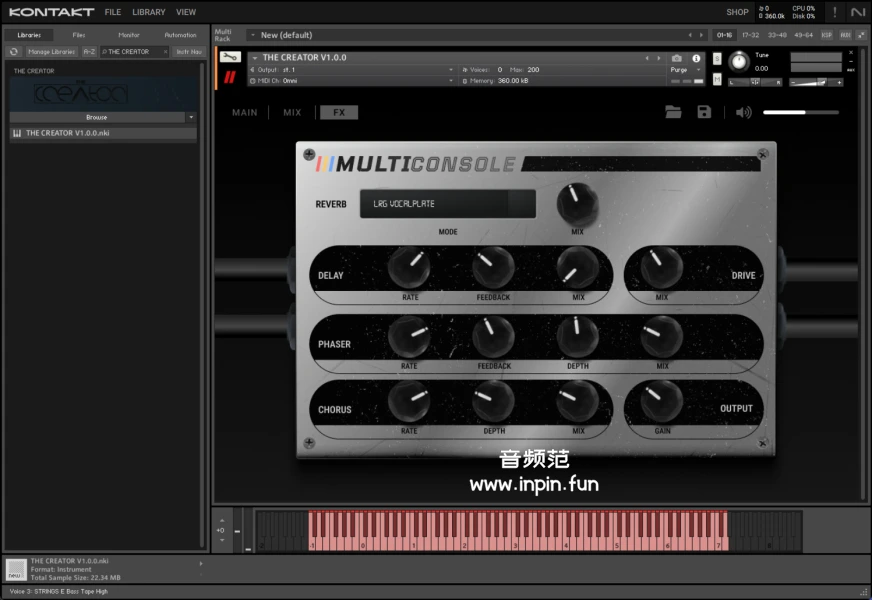872x600 pixels.
Task: Click the SHOP link
Action: (737, 12)
